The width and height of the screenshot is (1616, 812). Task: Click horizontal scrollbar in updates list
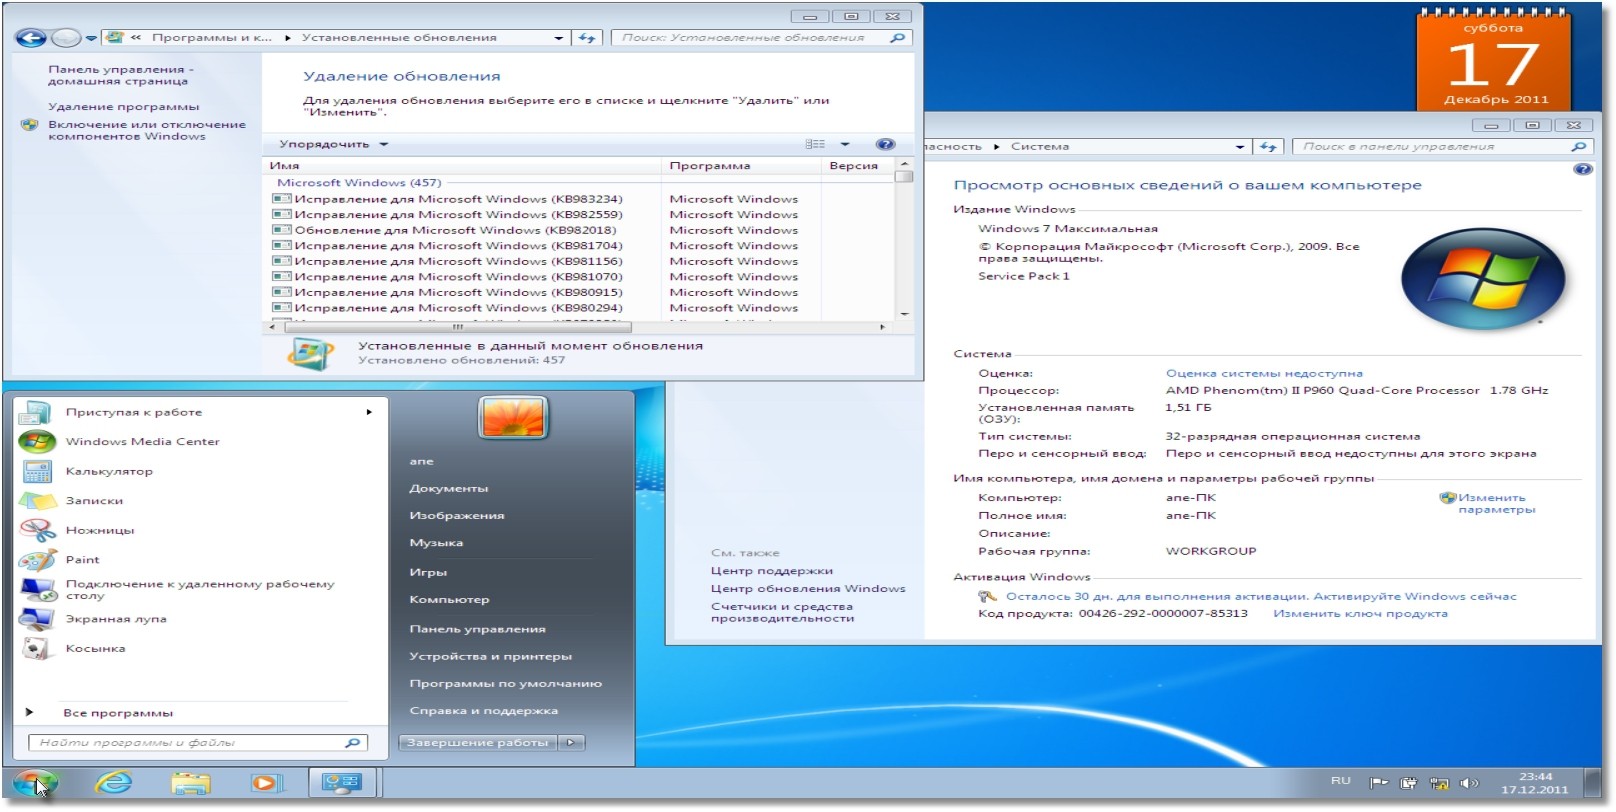tap(457, 327)
